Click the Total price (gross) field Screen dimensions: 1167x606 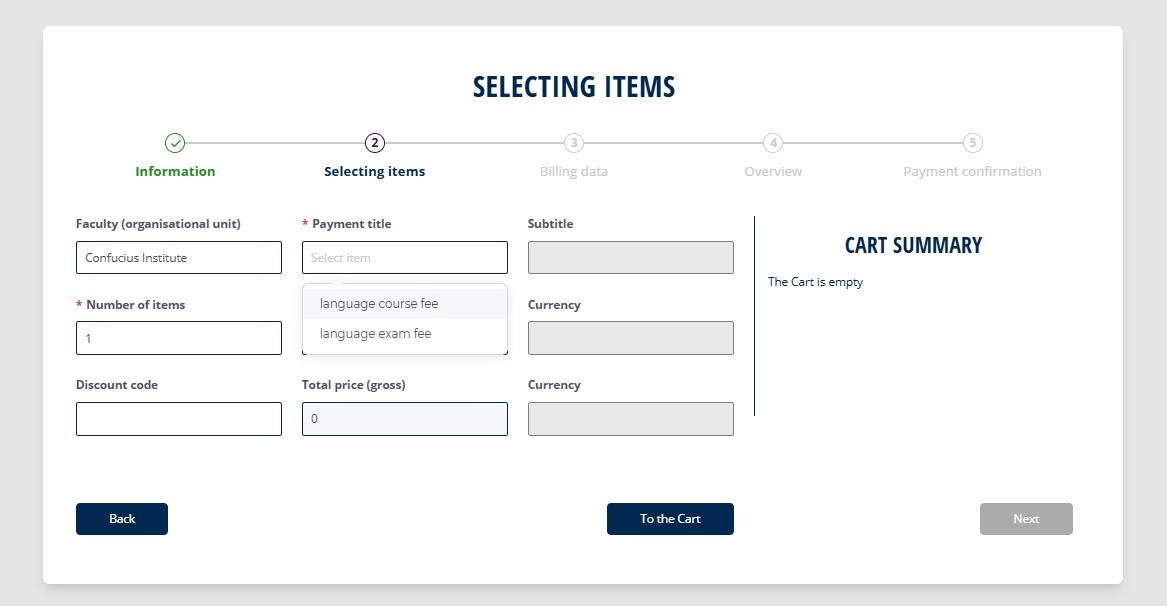pyautogui.click(x=404, y=419)
